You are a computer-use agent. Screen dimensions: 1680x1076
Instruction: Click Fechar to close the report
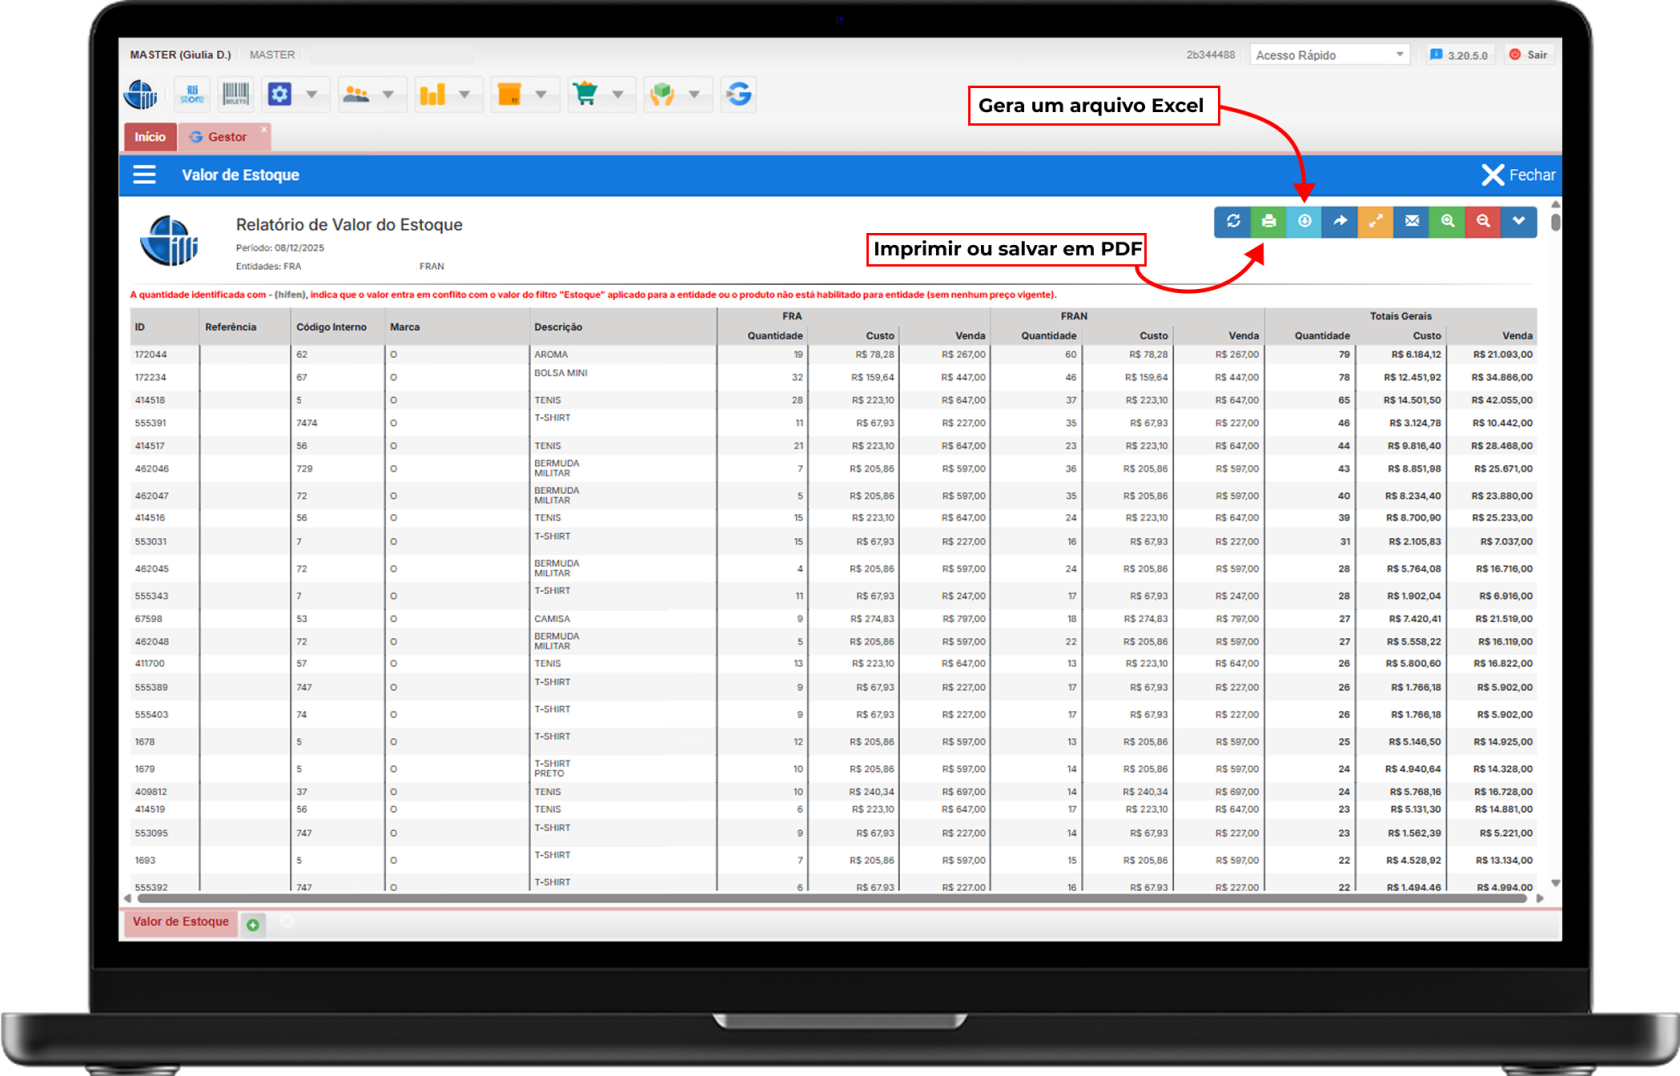(x=1518, y=175)
